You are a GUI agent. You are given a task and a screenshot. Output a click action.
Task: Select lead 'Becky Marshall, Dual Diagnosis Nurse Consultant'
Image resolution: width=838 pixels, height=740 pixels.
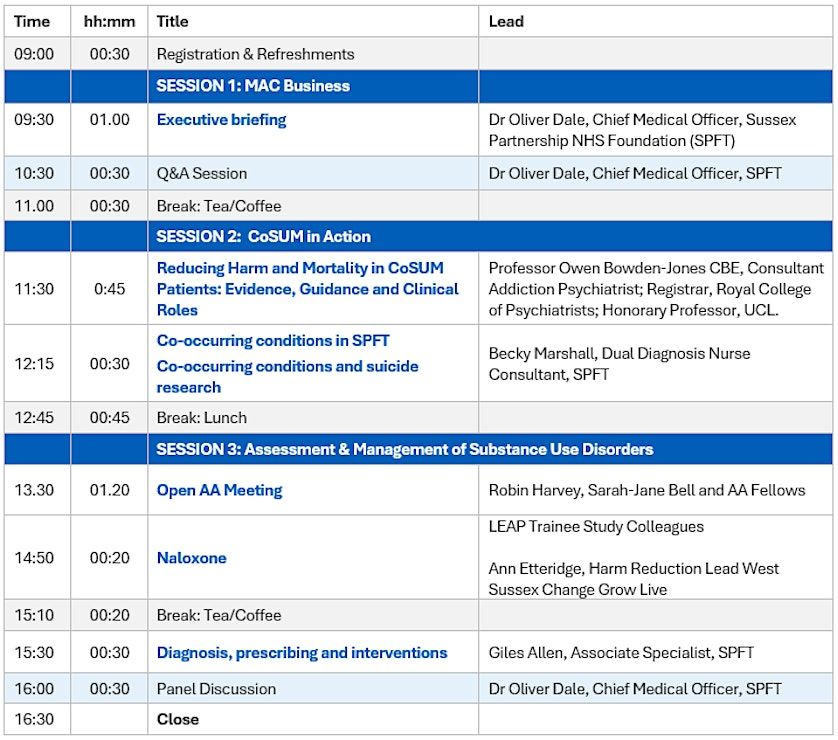(619, 364)
